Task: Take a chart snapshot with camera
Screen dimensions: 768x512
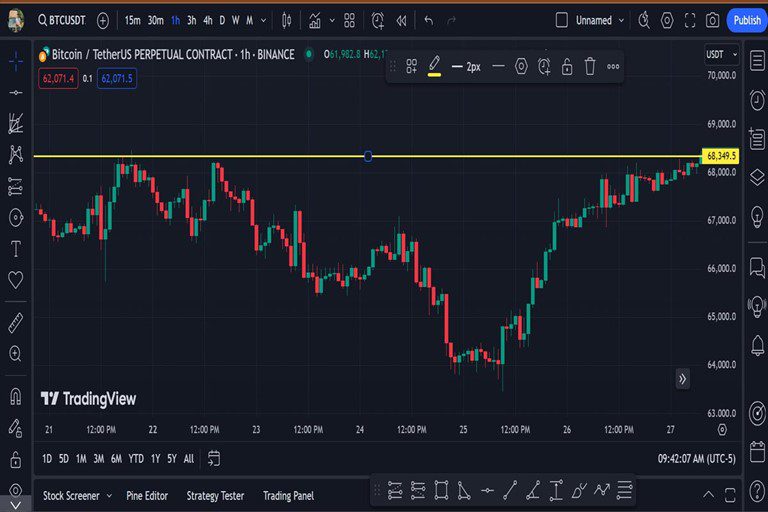Action: pos(712,20)
